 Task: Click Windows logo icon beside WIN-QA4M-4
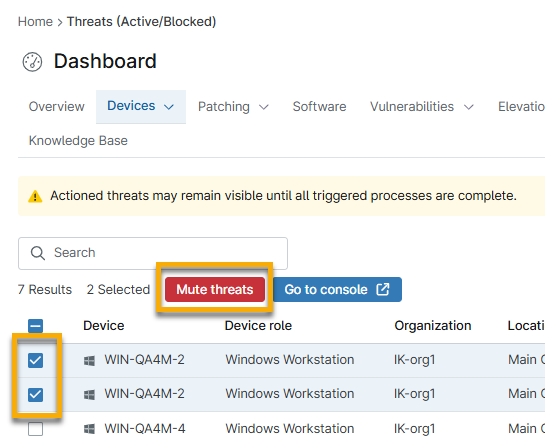tap(89, 429)
